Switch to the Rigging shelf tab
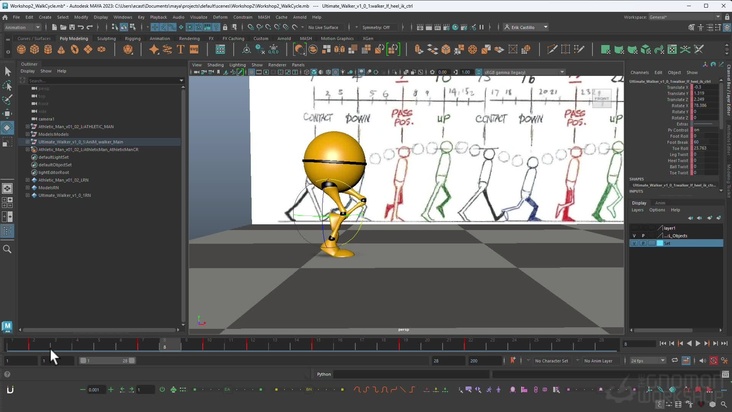732x412 pixels. [x=133, y=38]
